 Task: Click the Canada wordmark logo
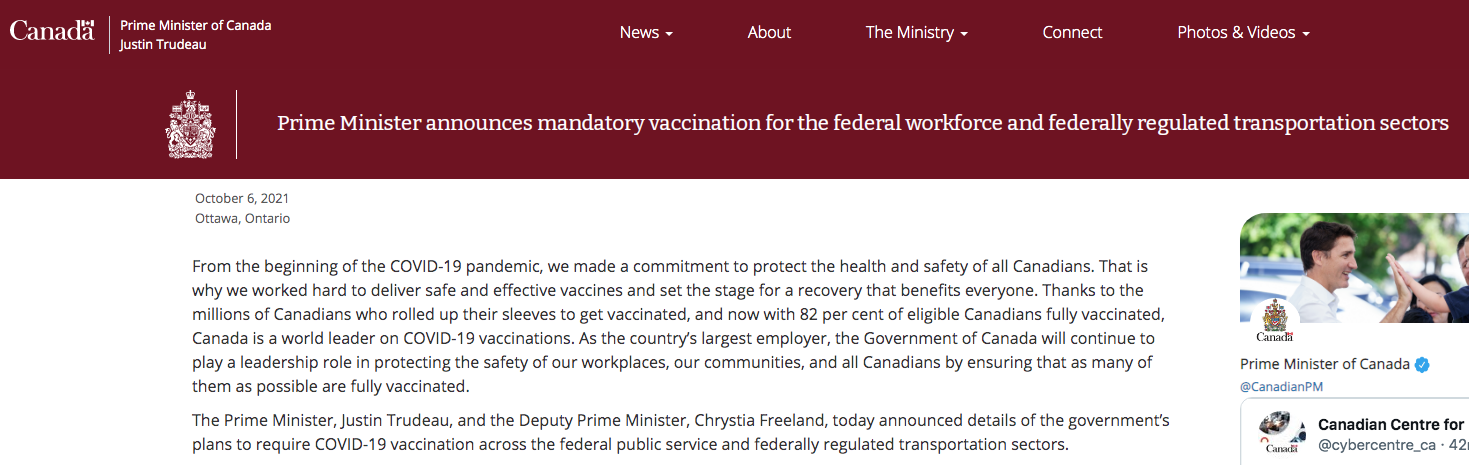click(52, 31)
